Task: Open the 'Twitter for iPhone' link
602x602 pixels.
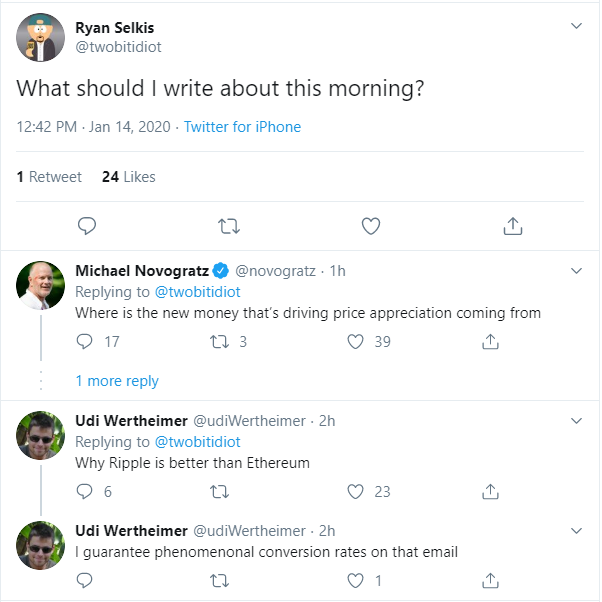Action: 242,127
